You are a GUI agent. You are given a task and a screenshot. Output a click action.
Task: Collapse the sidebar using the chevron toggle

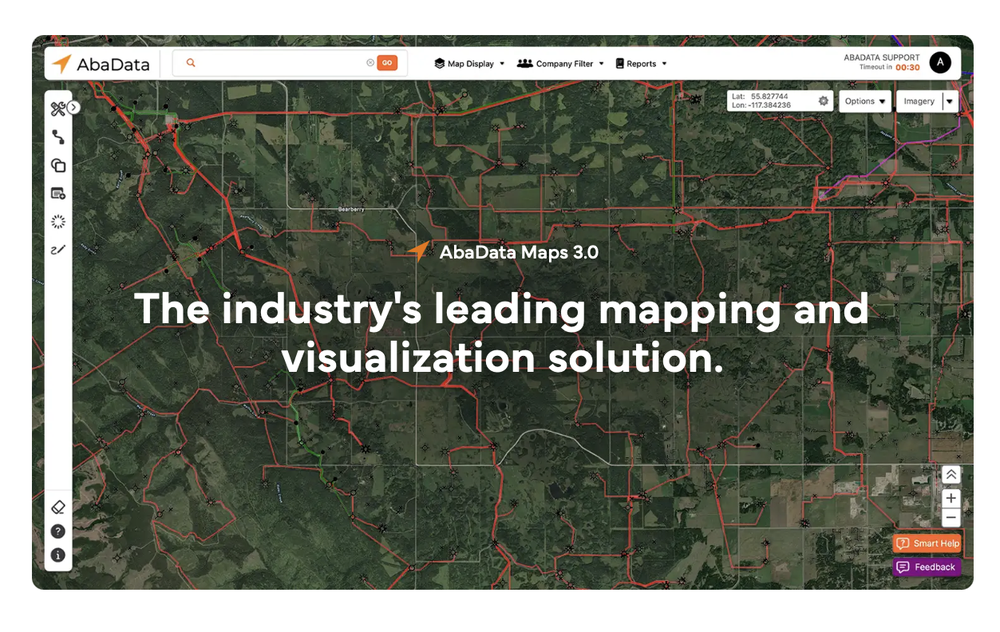coord(72,105)
